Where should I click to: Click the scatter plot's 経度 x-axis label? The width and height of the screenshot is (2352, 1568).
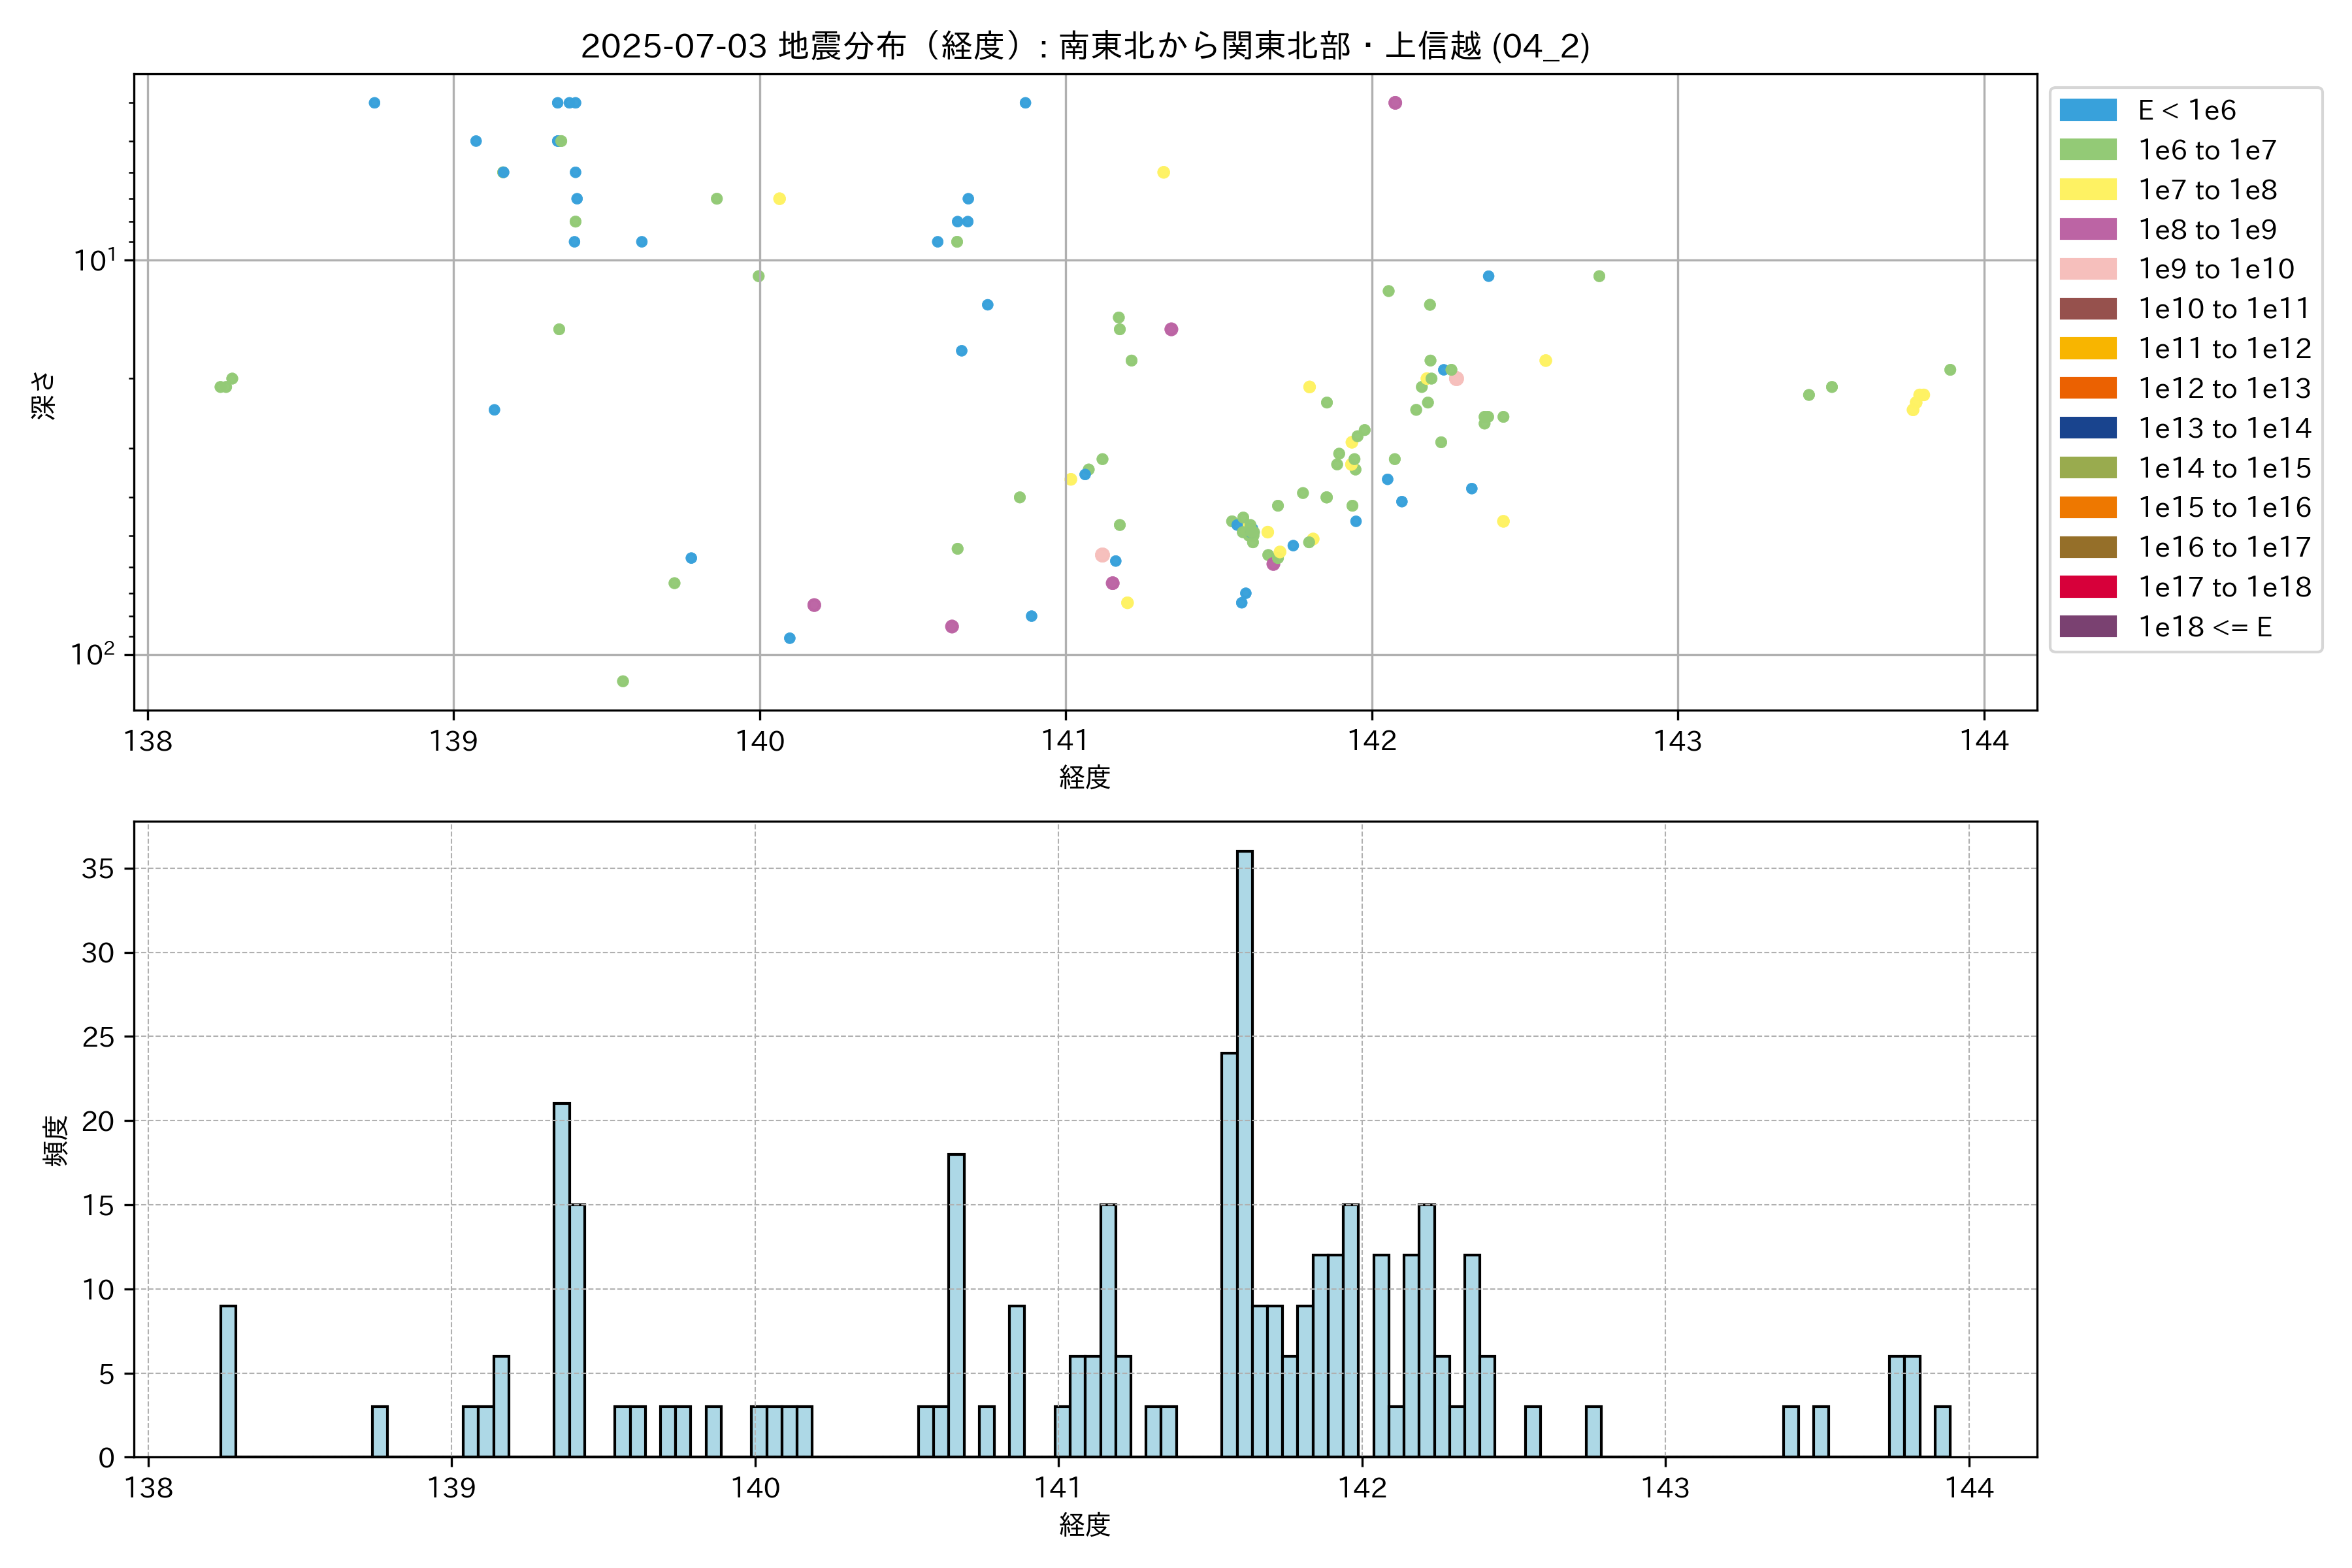(x=1085, y=777)
